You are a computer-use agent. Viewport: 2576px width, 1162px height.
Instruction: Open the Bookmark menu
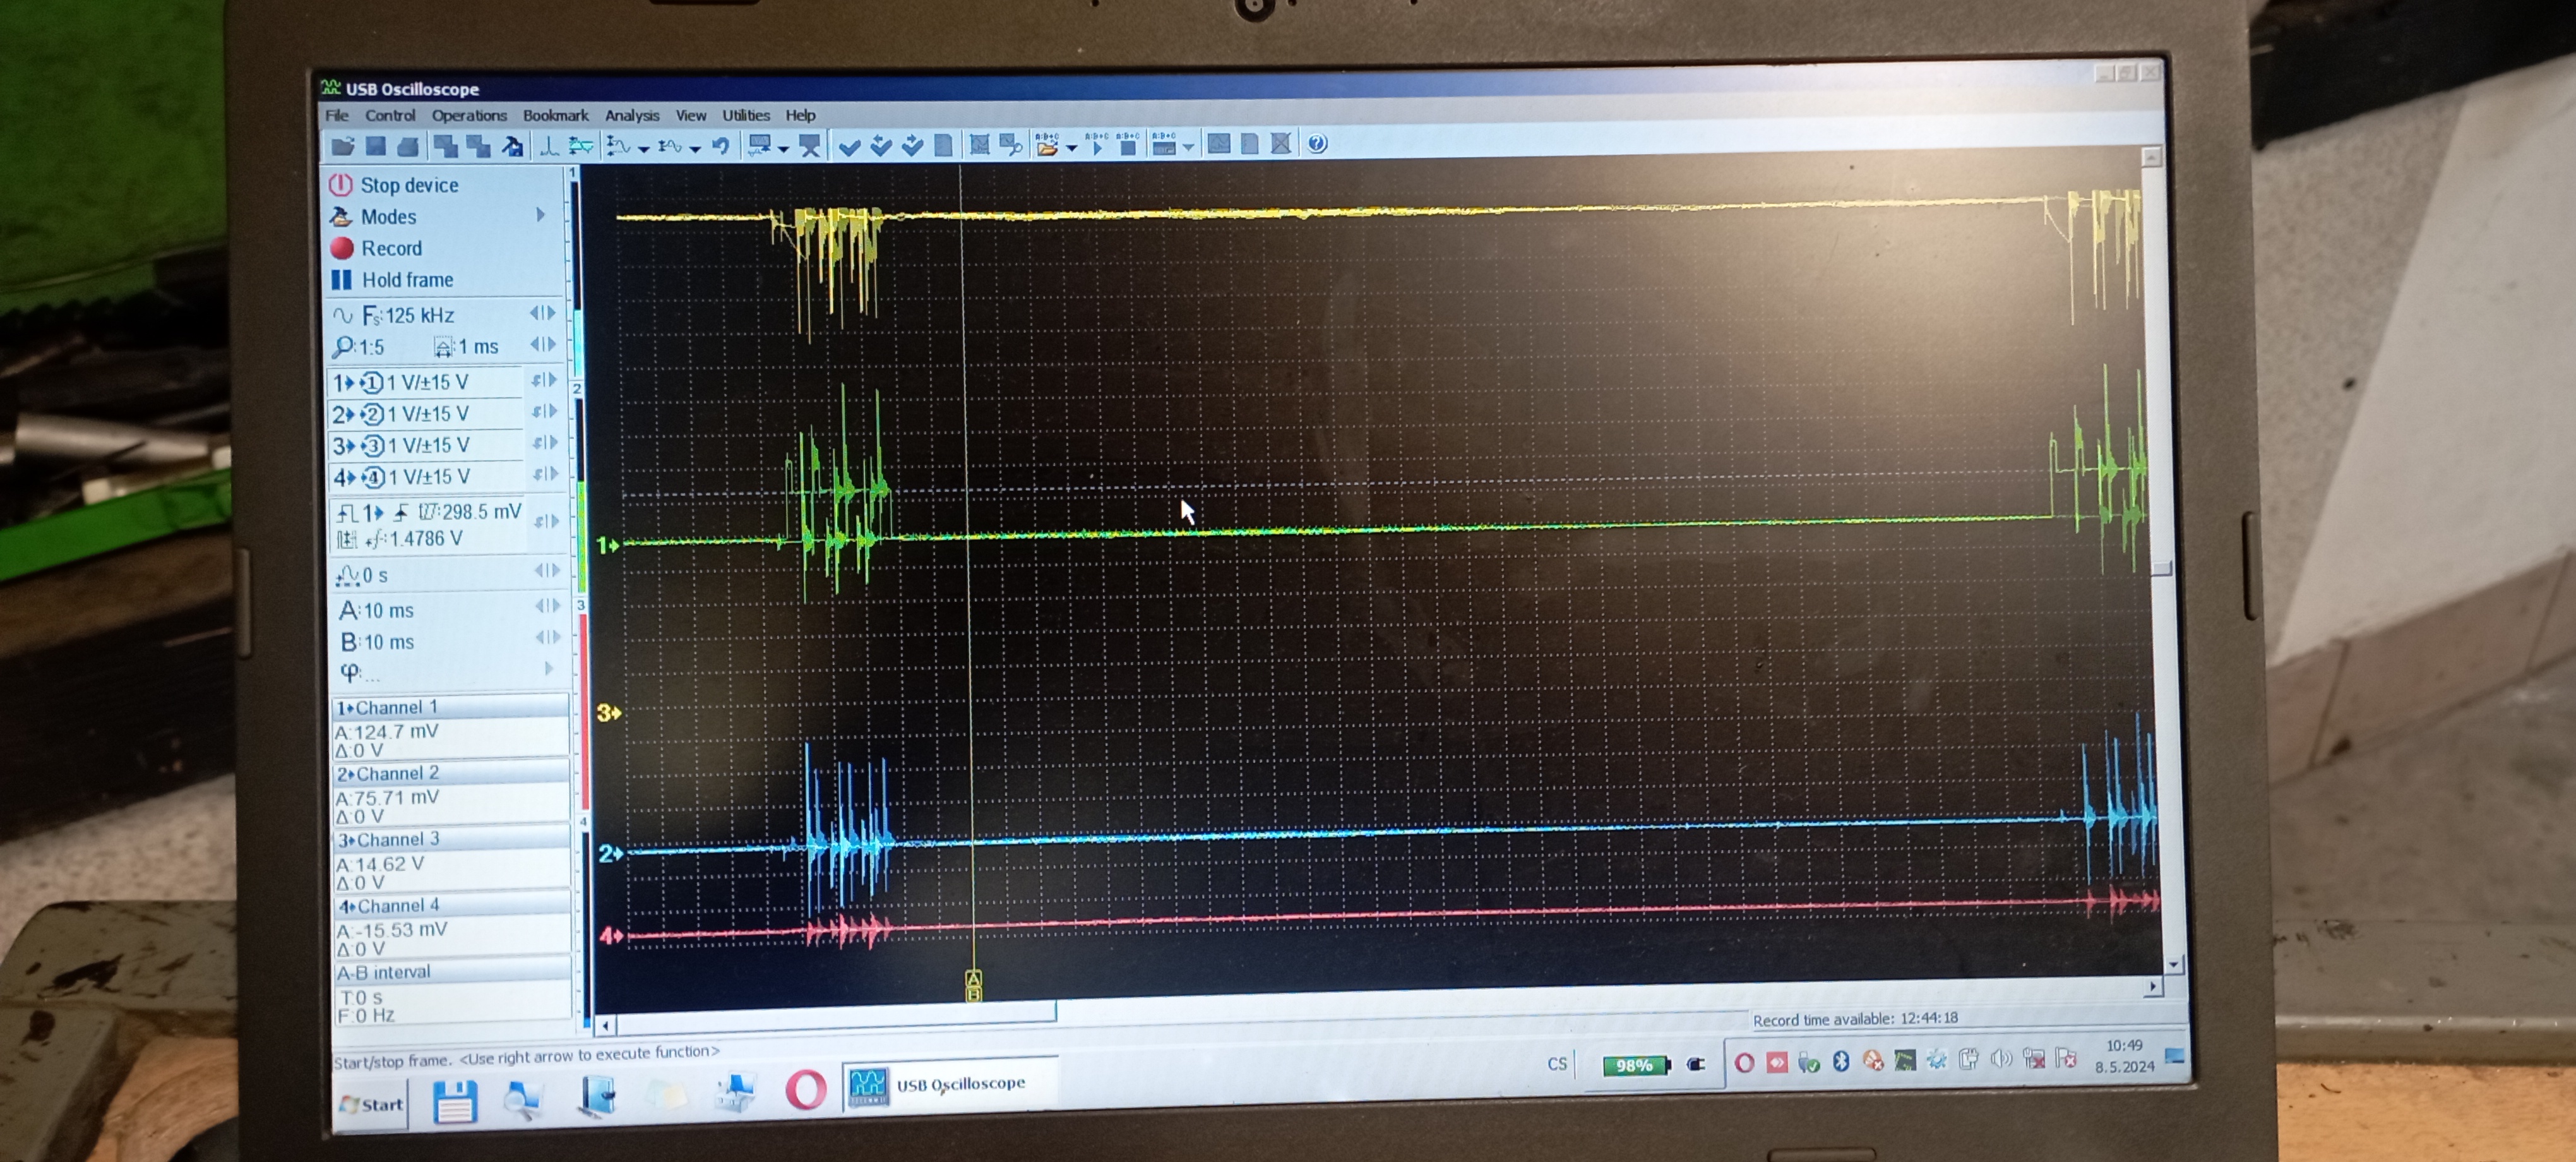point(555,115)
